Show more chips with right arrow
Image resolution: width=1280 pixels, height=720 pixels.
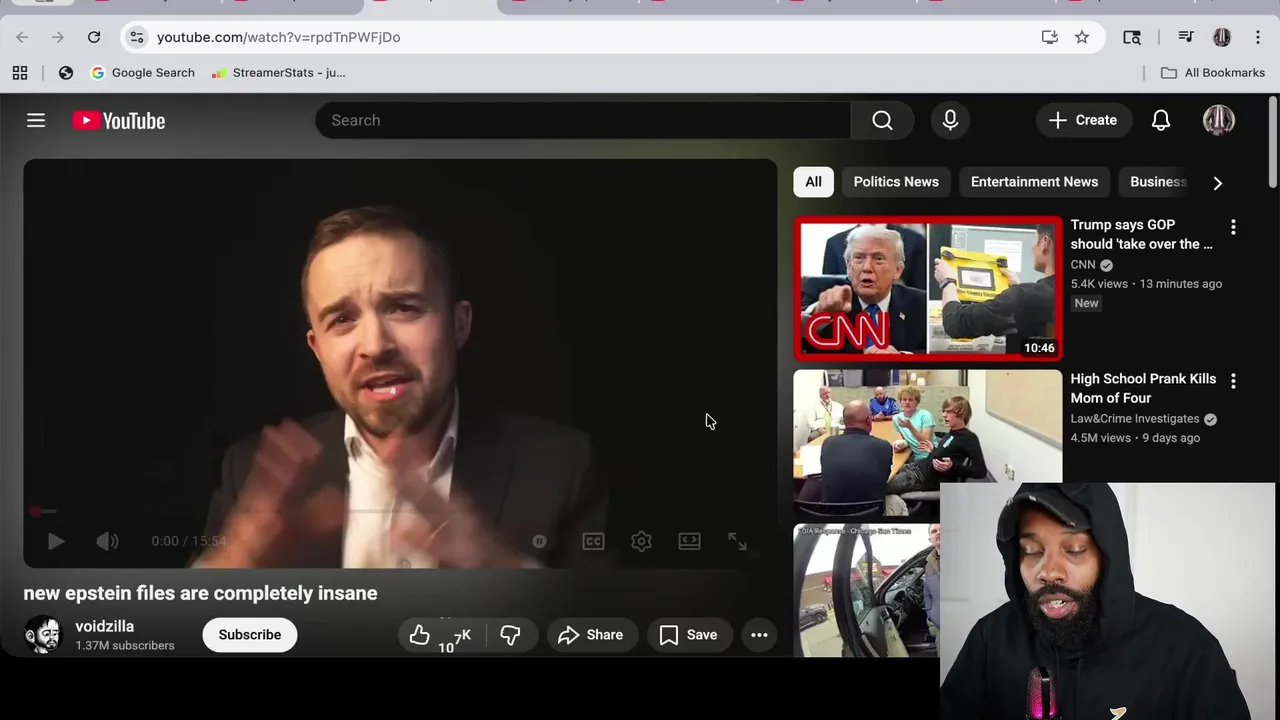tap(1217, 183)
